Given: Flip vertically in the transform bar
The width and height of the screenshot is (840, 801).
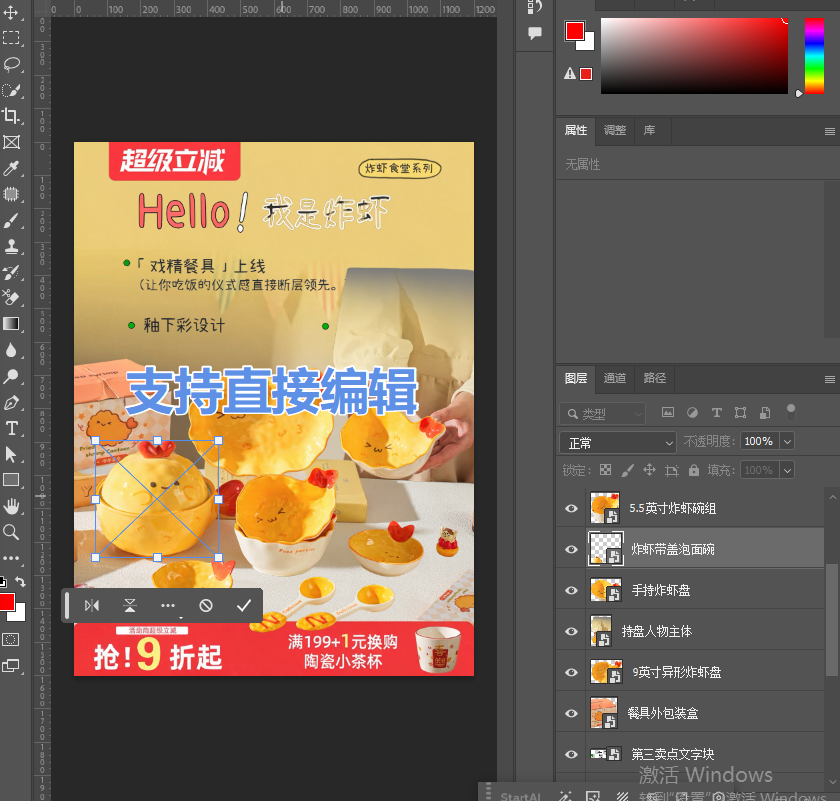Looking at the screenshot, I should click(x=130, y=605).
